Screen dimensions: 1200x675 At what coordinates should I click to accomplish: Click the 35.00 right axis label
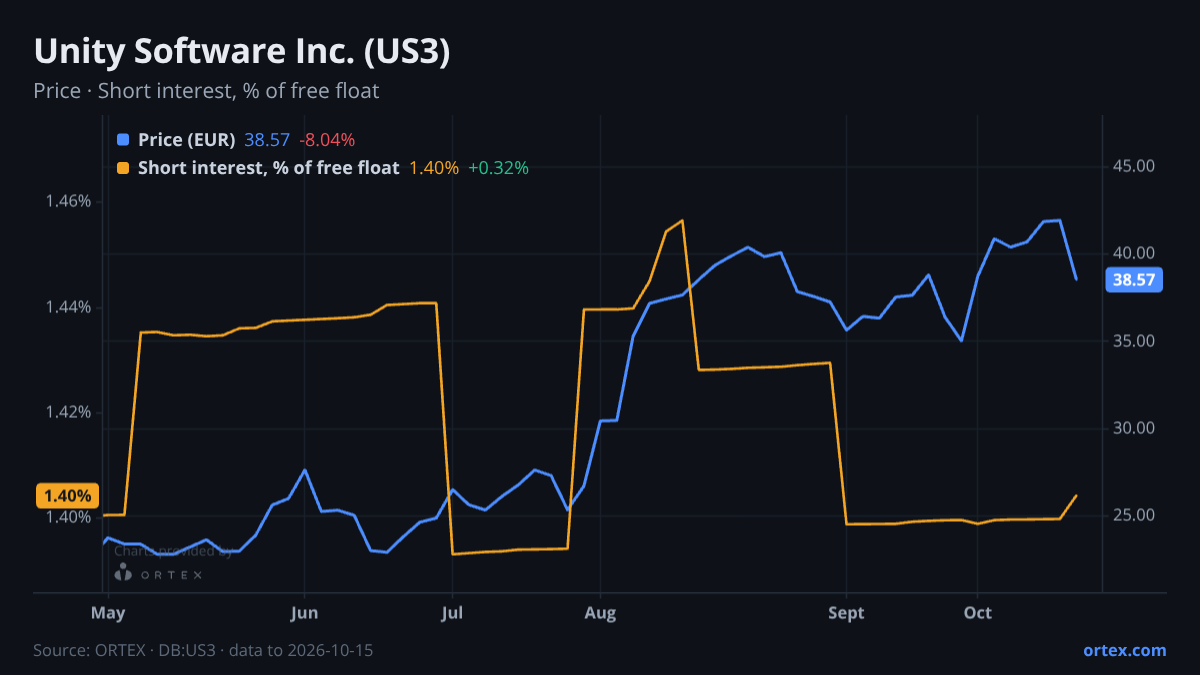tap(1134, 341)
